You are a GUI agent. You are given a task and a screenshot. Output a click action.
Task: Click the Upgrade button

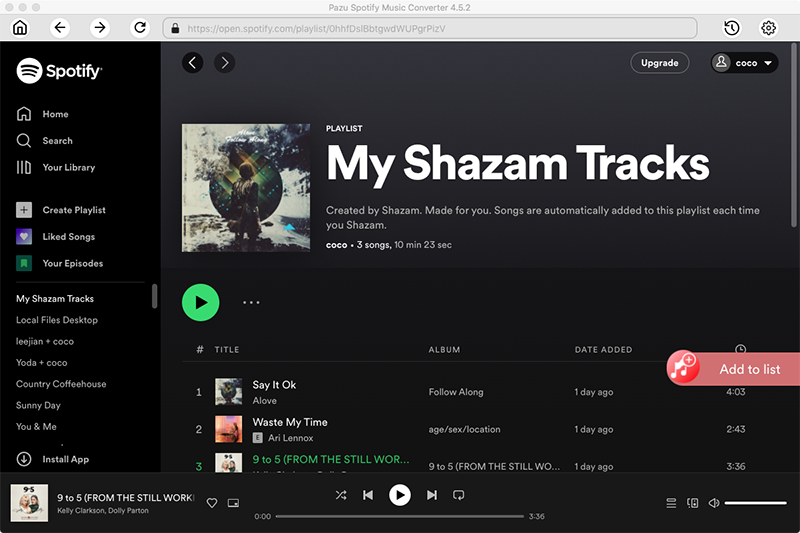pyautogui.click(x=659, y=63)
